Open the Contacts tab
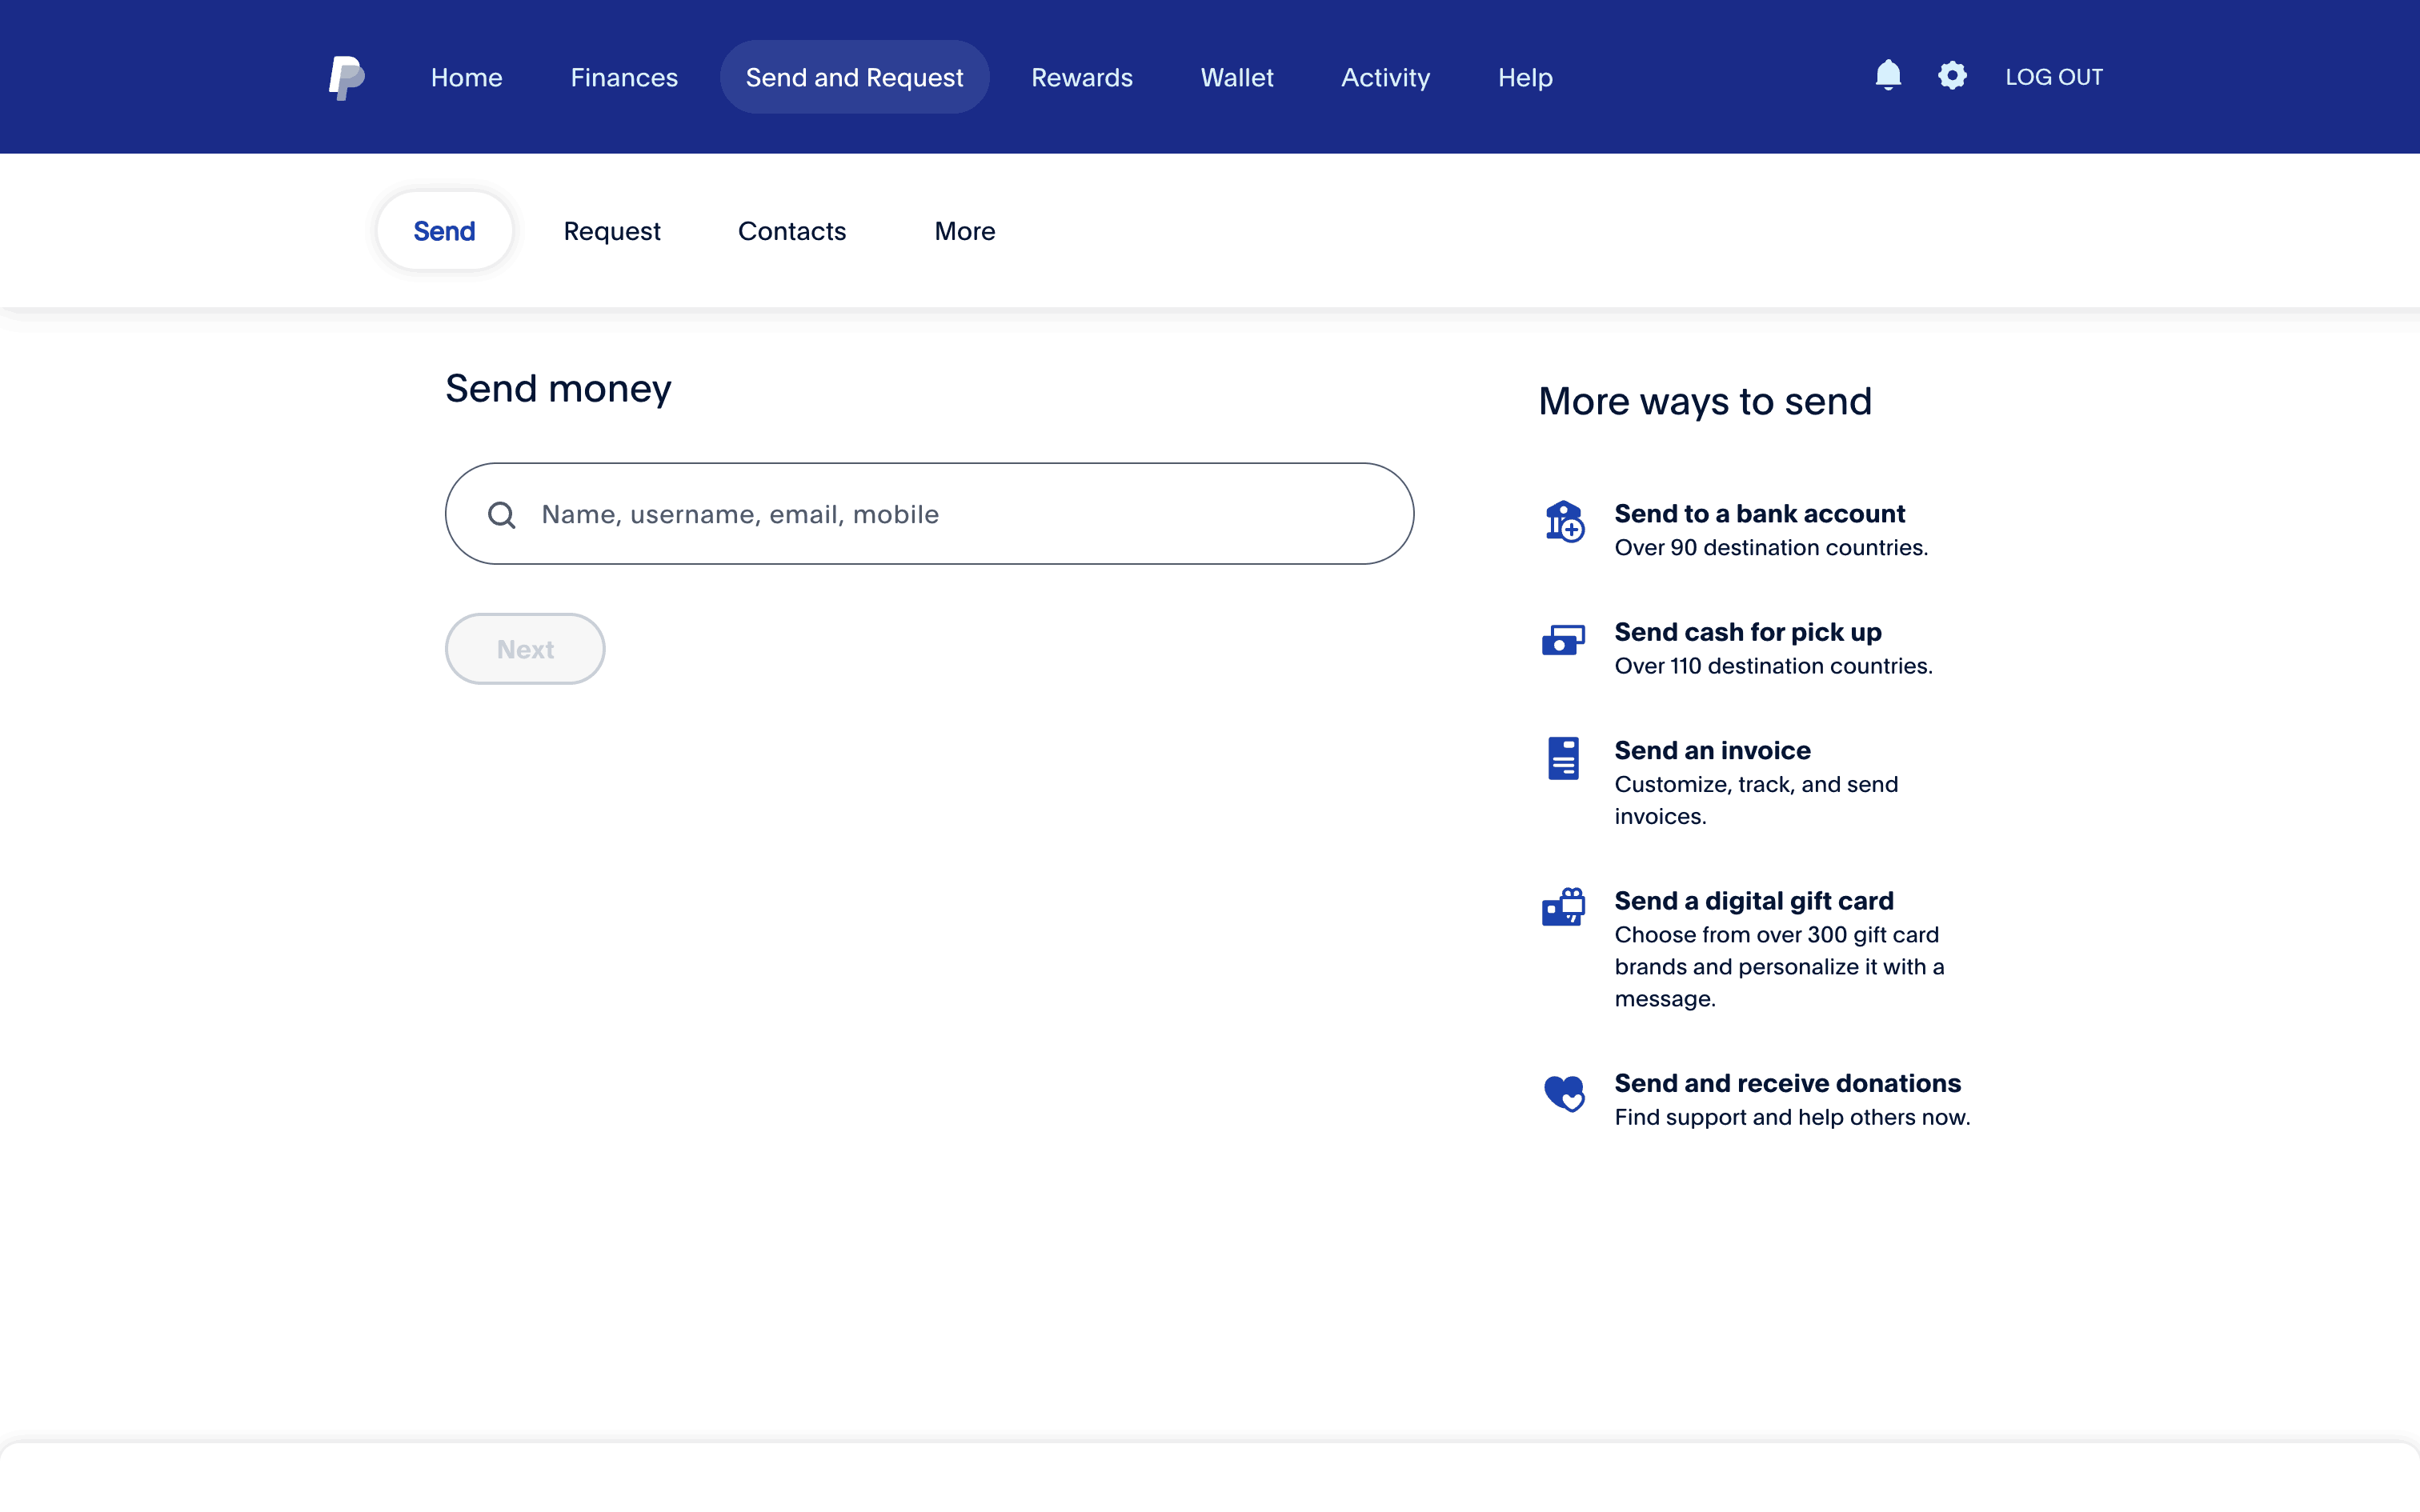The image size is (2420, 1512). pos(791,231)
